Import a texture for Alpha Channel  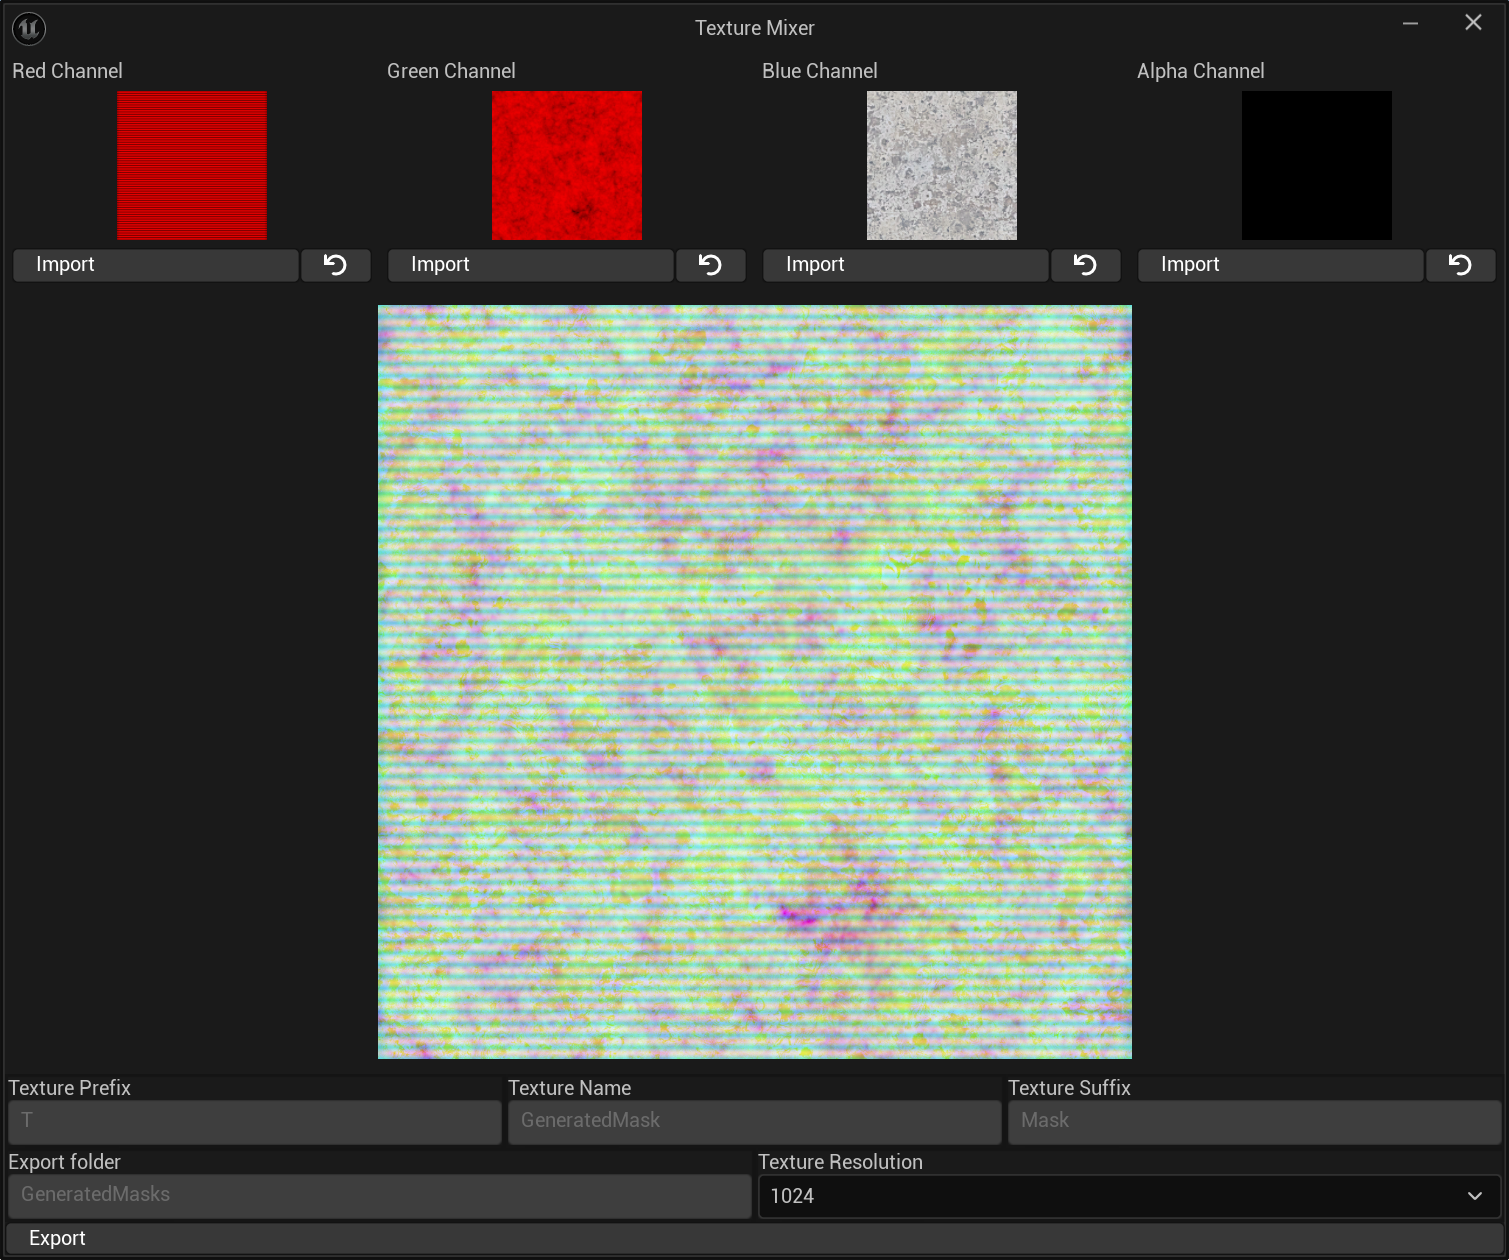1281,265
